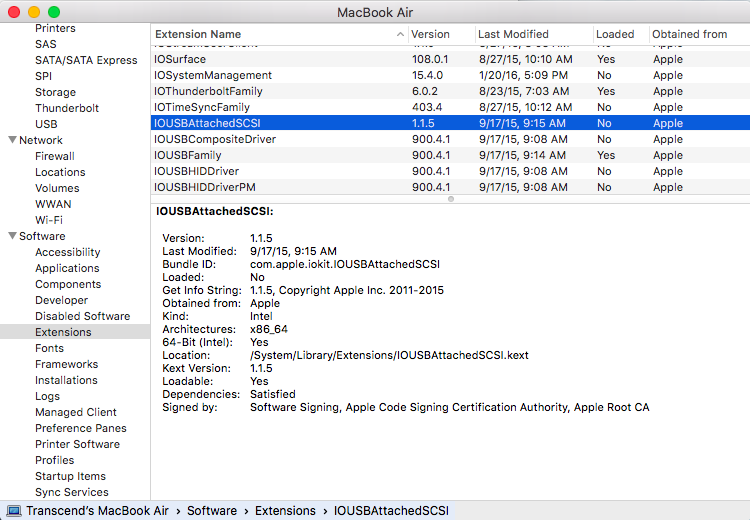Select Preference Panes in the sidebar

tap(81, 428)
